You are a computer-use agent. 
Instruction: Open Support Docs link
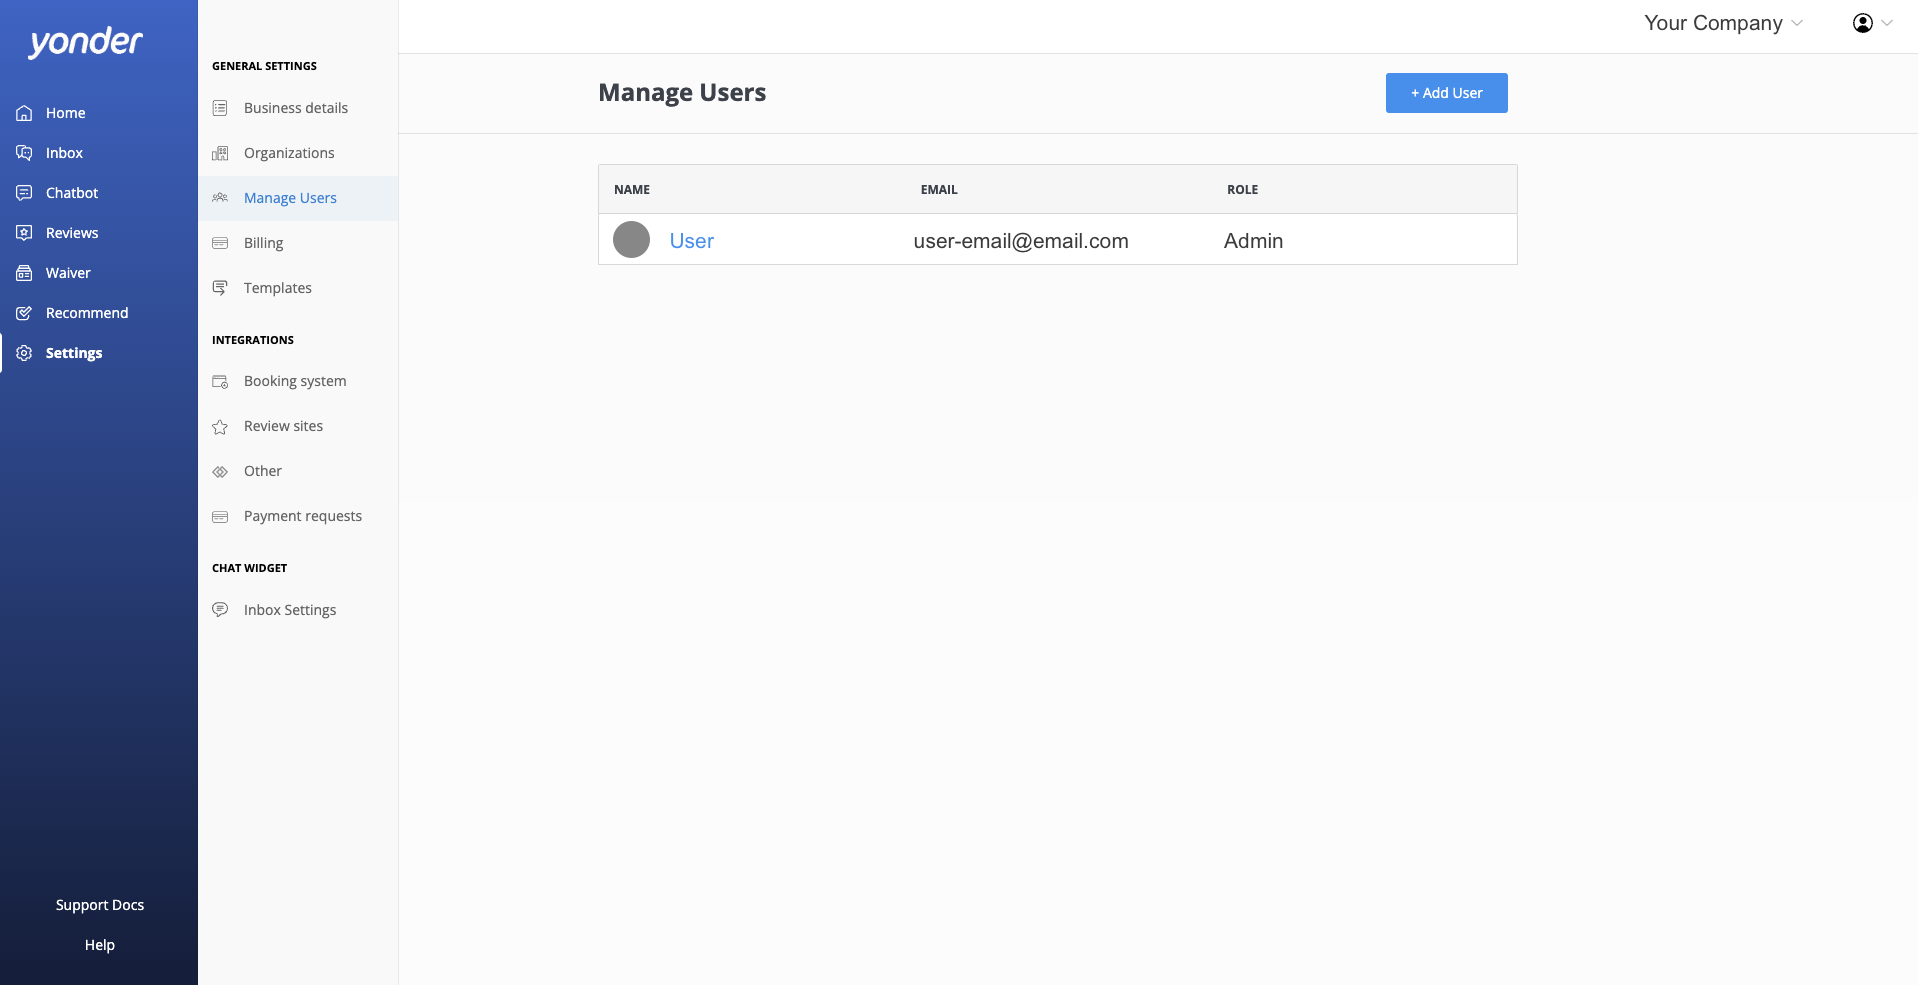[100, 905]
